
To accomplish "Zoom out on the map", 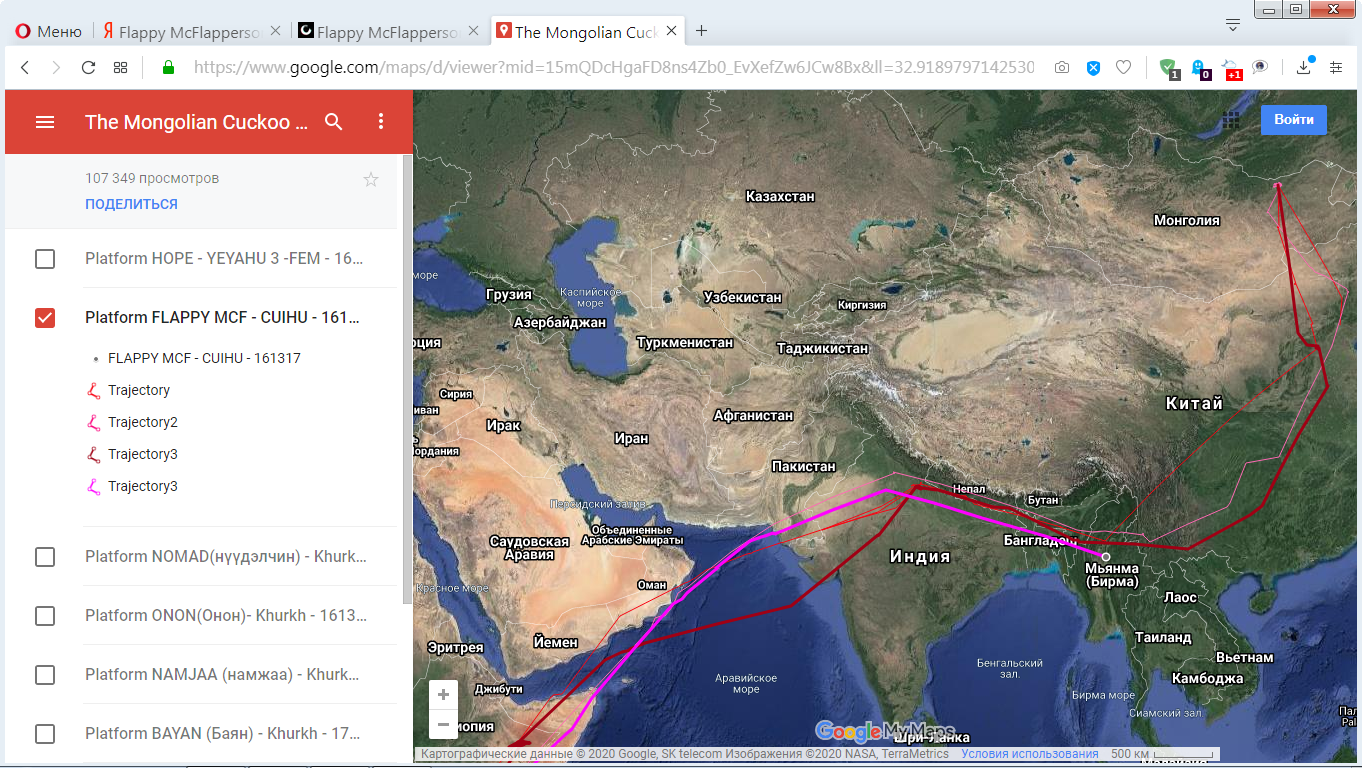I will click(x=444, y=725).
